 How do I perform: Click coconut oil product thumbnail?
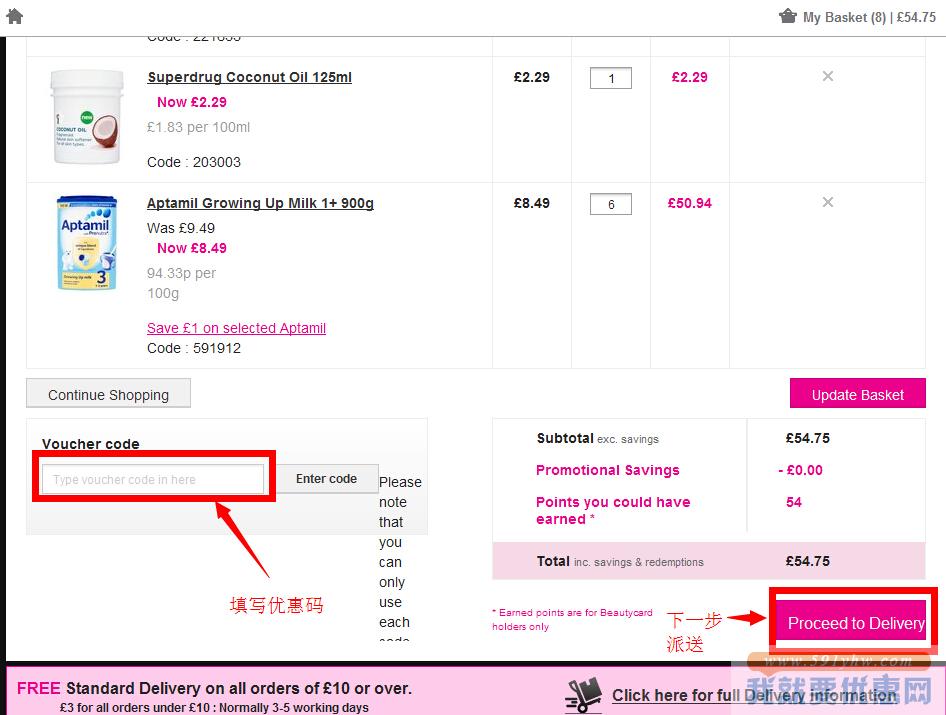pyautogui.click(x=87, y=116)
